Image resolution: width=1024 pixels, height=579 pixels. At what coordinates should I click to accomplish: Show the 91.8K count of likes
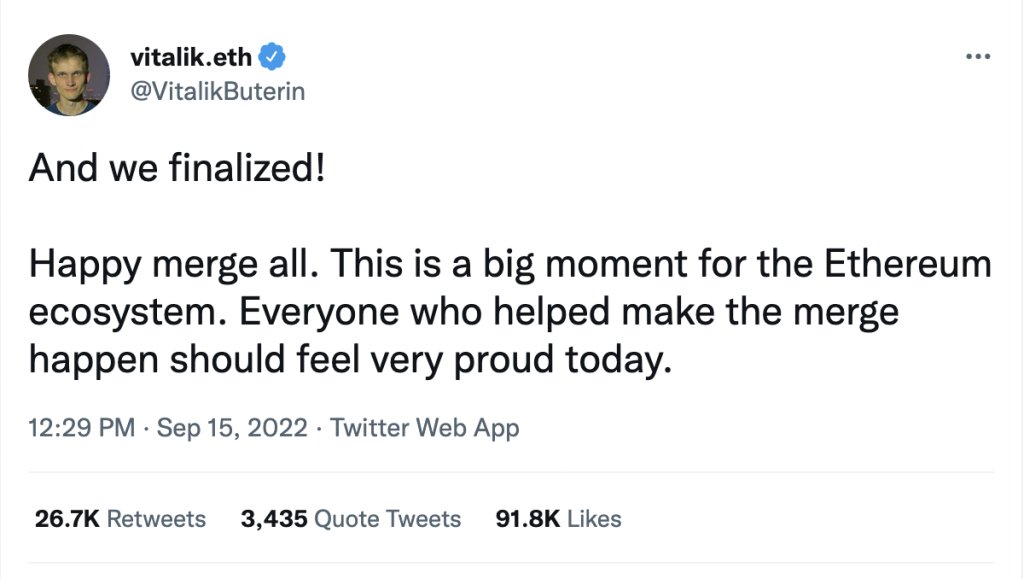[x=528, y=519]
